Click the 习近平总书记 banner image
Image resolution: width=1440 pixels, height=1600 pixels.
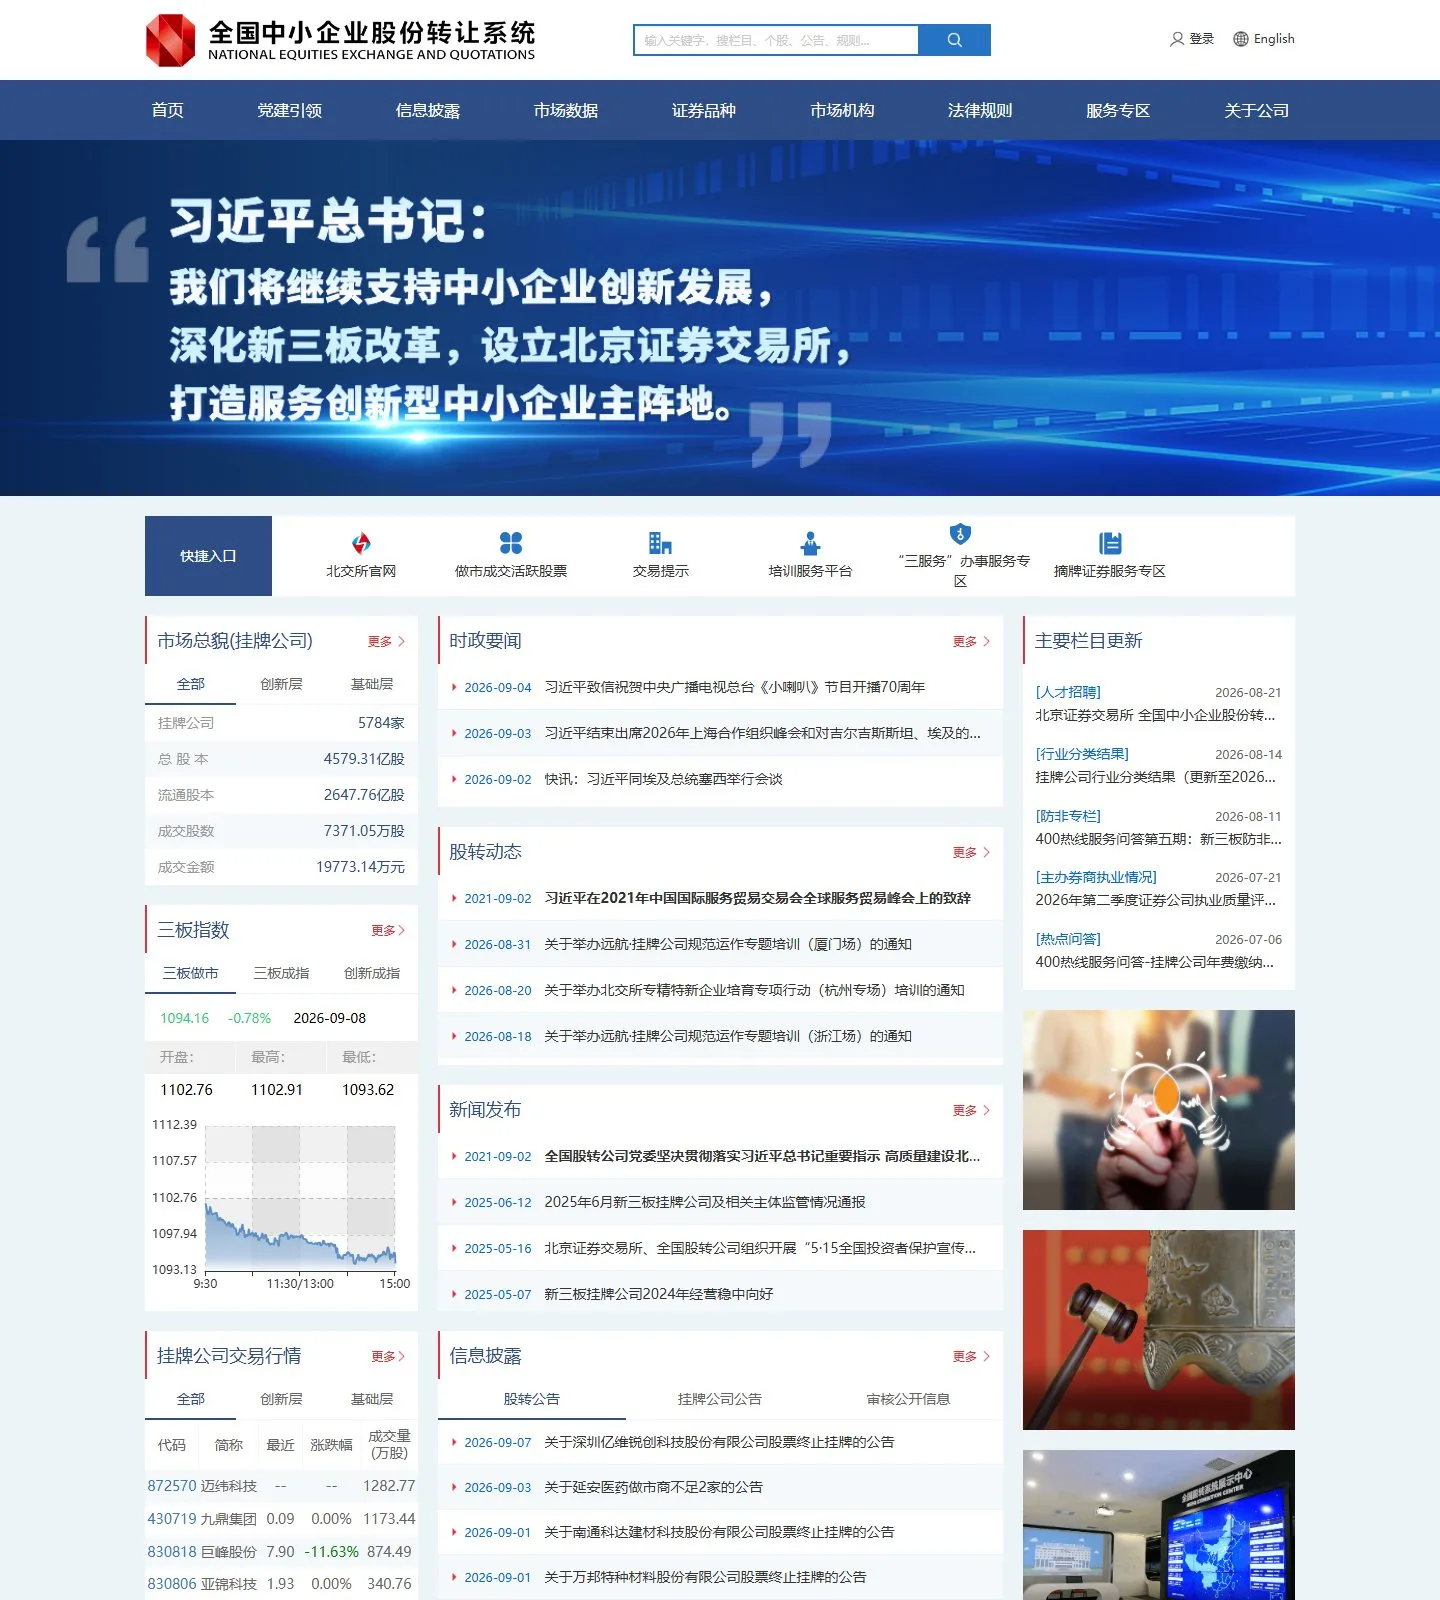tap(720, 318)
